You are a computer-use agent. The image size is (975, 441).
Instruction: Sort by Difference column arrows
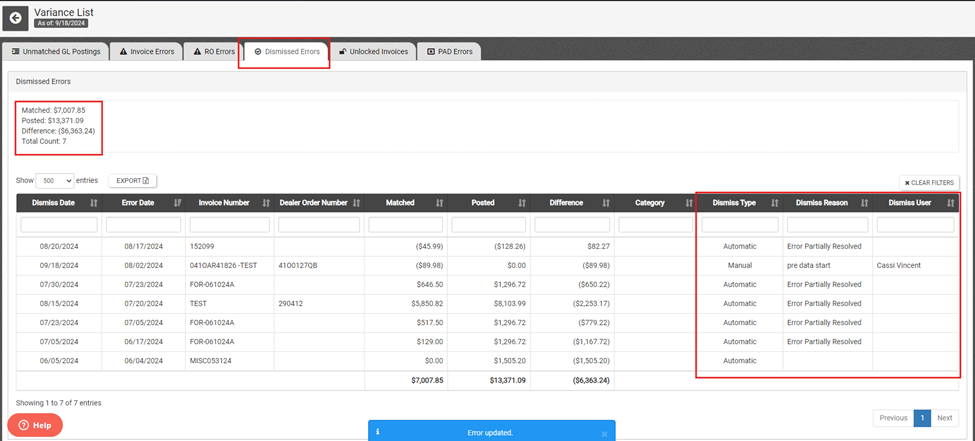point(606,203)
